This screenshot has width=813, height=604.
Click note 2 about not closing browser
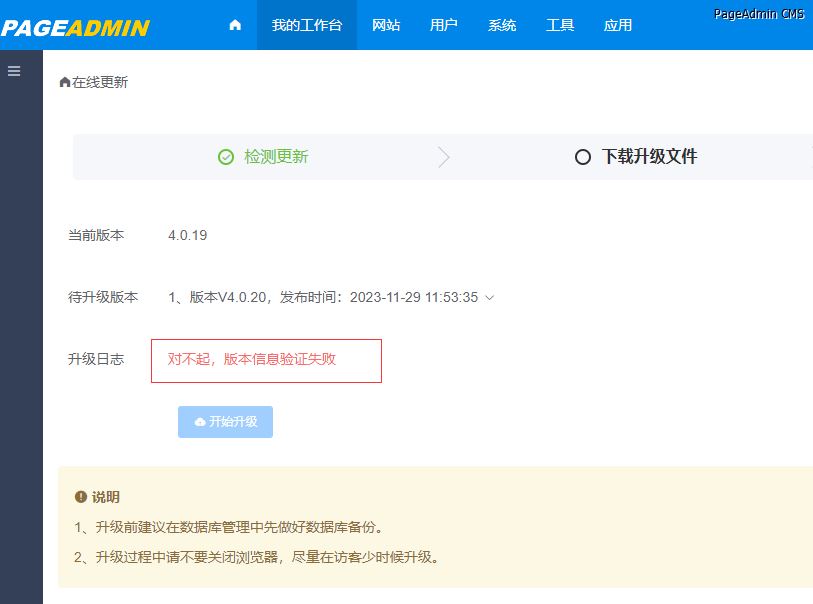[x=258, y=557]
